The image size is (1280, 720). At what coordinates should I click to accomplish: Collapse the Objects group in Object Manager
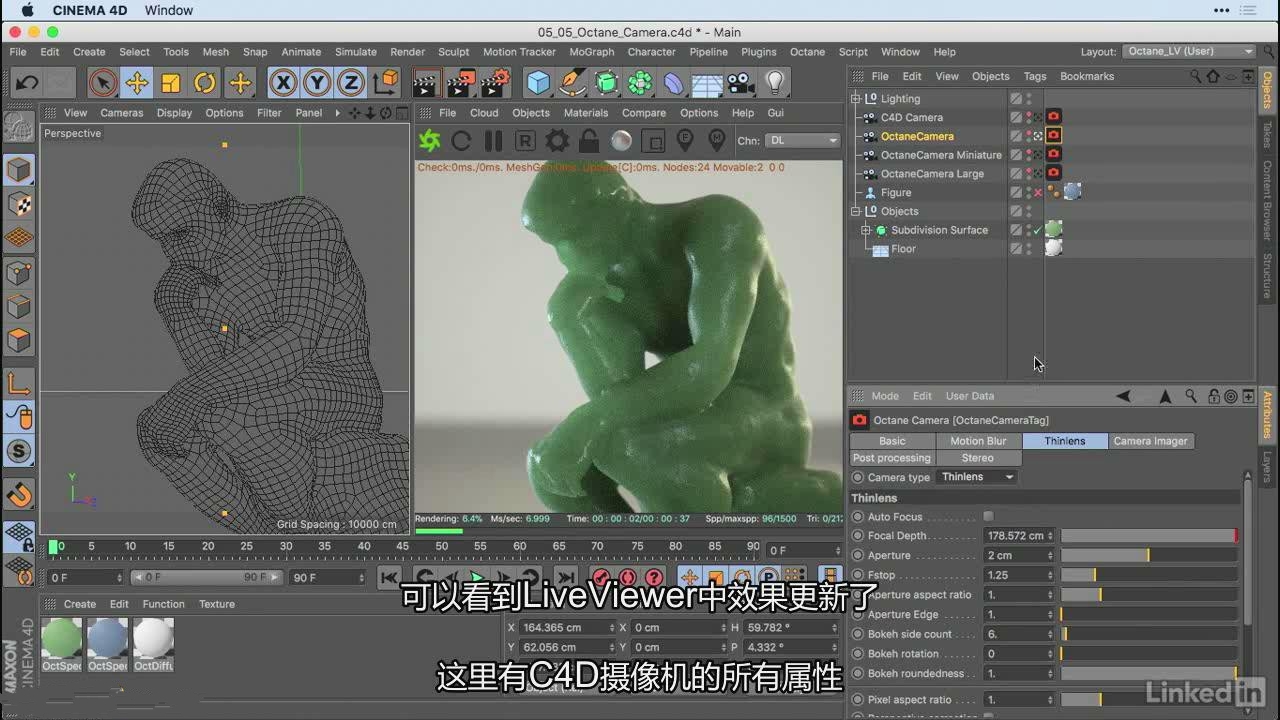pos(855,212)
